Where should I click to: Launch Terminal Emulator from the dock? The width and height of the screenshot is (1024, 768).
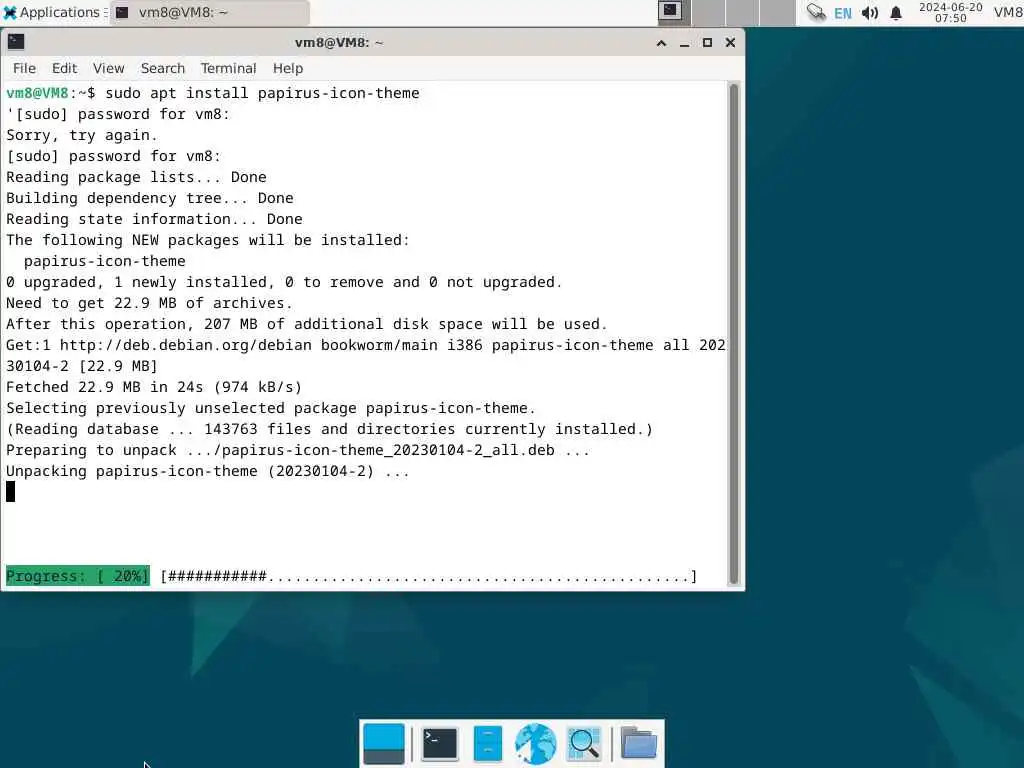coord(440,743)
